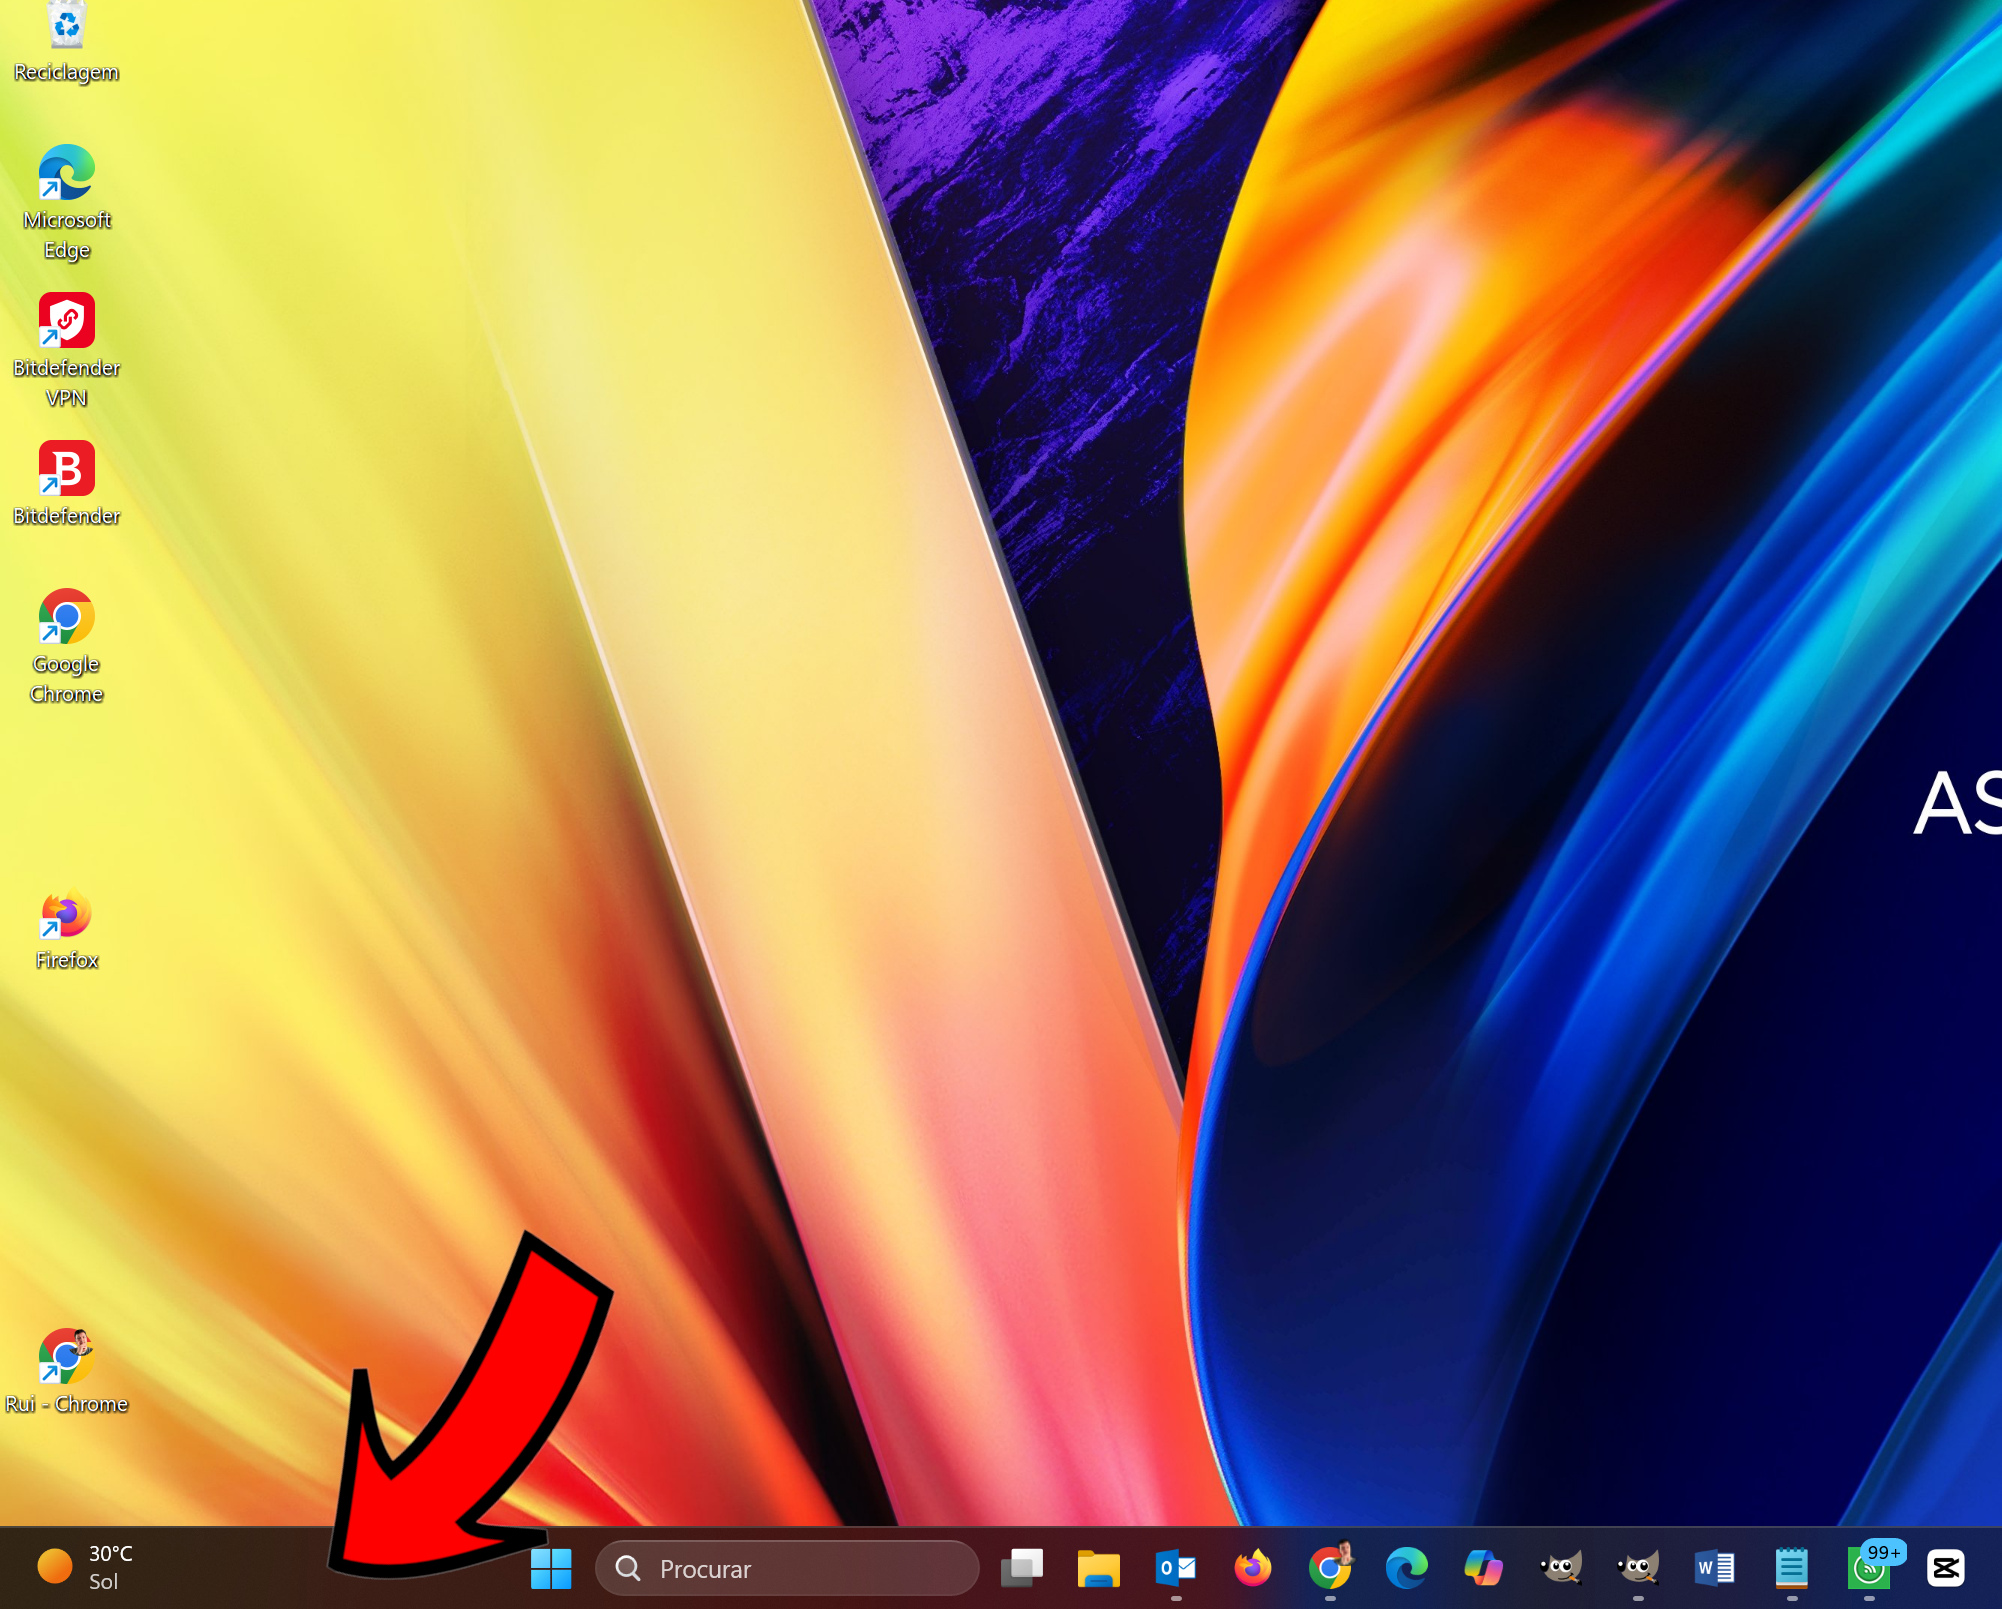The height and width of the screenshot is (1609, 2002).
Task: Select the Reciclagem desktop icon
Action: click(x=66, y=42)
